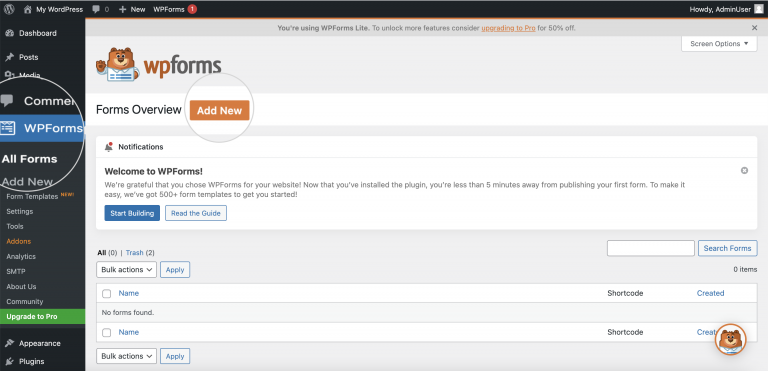Image resolution: width=768 pixels, height=371 pixels.
Task: Click the home icon beside My WordPress
Action: point(27,9)
